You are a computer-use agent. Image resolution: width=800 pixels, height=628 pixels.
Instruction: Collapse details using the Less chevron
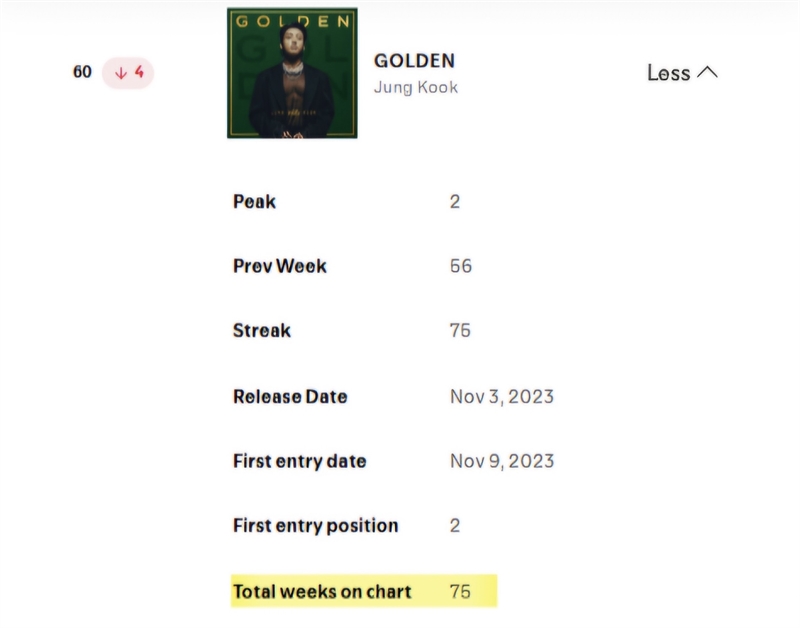pos(683,72)
